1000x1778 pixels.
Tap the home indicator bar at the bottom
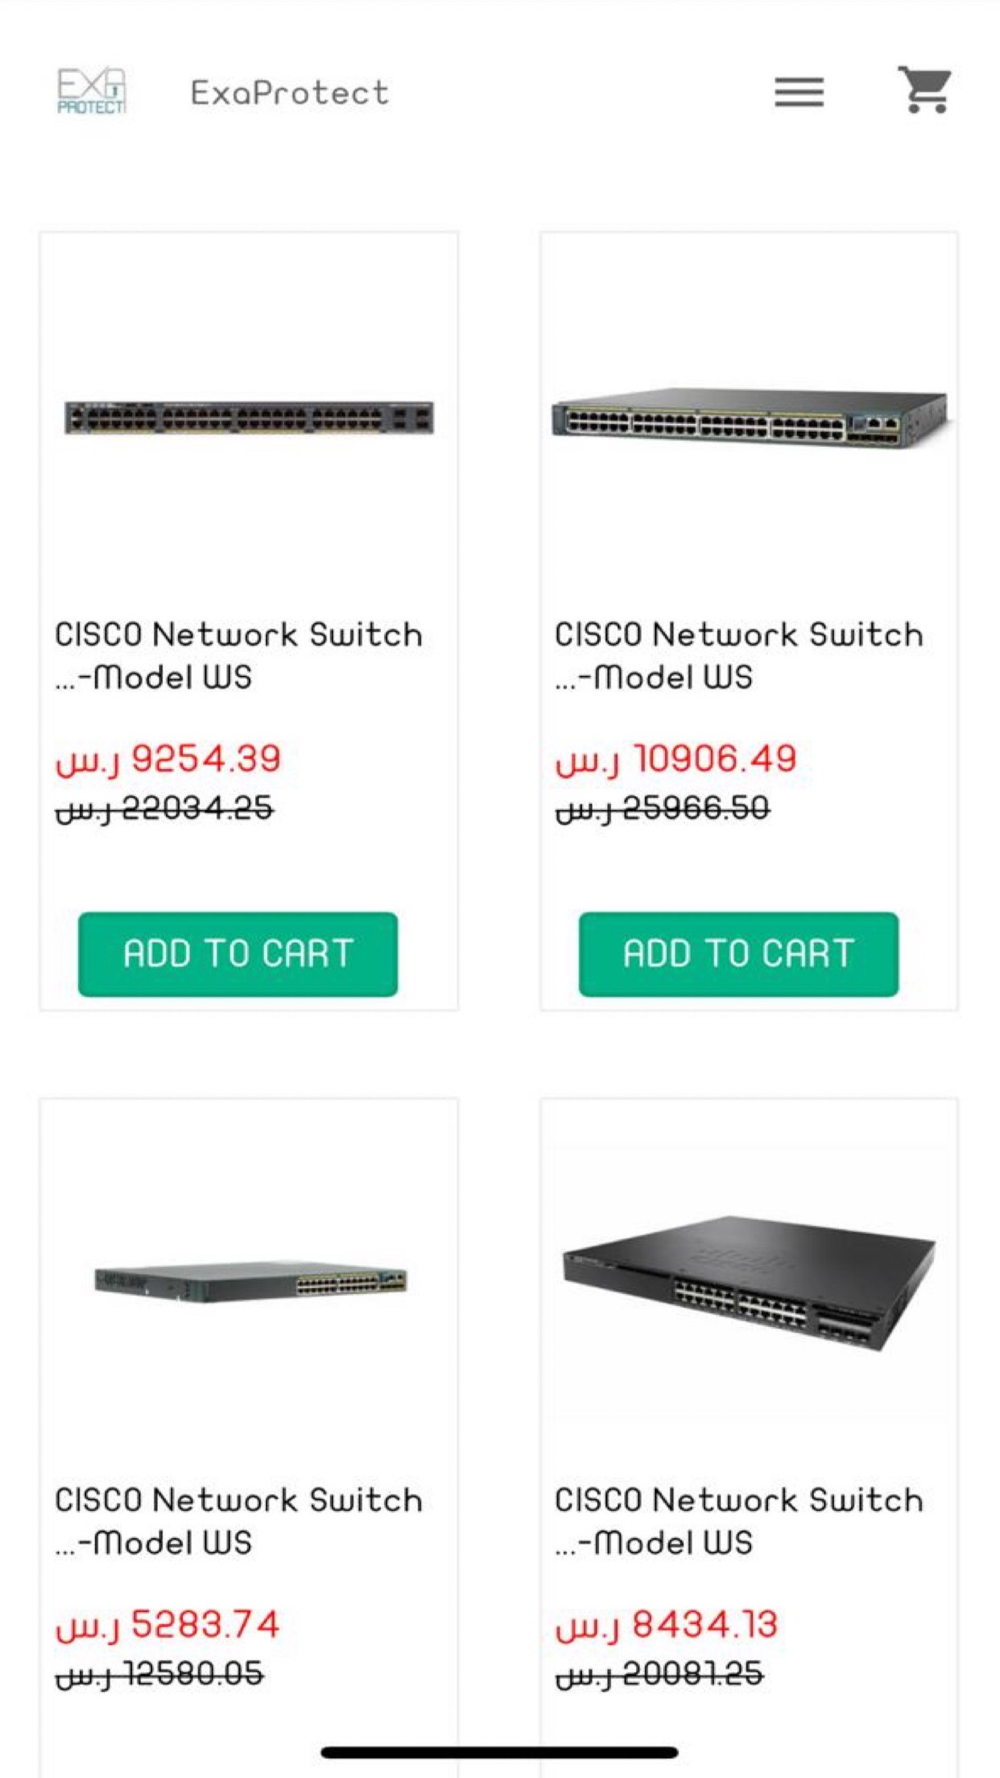(500, 1752)
